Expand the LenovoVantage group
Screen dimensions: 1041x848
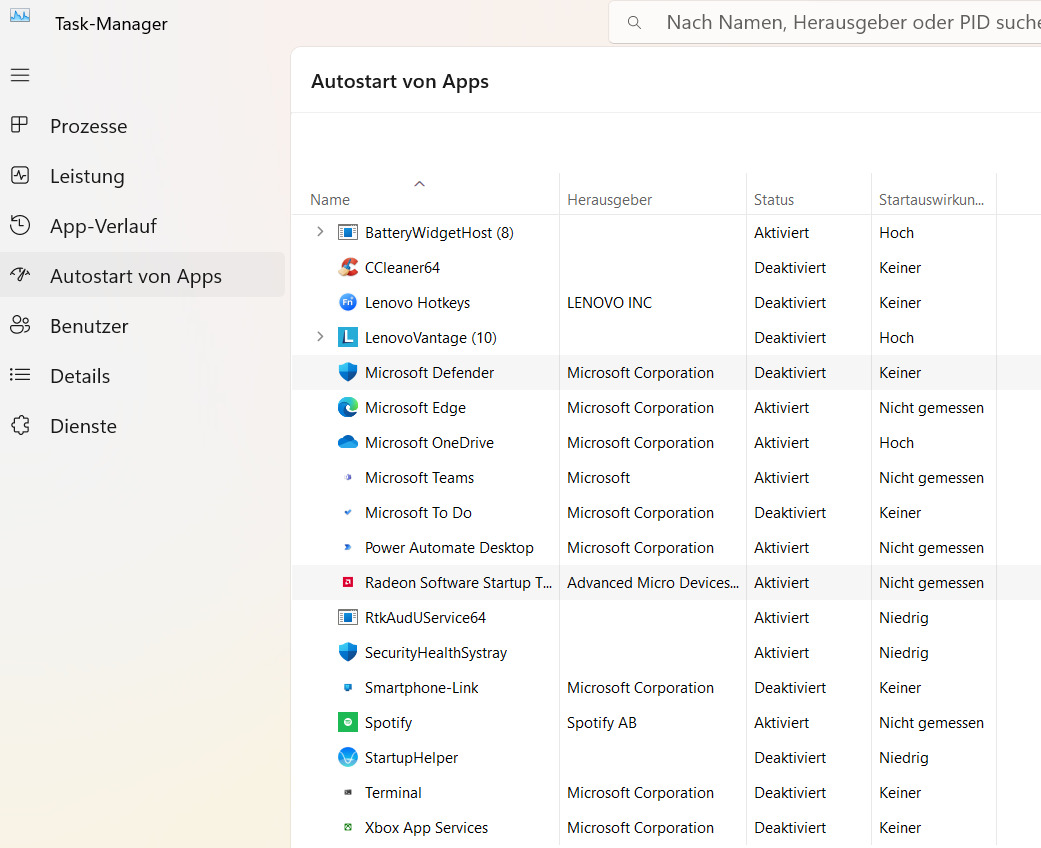[x=320, y=337]
